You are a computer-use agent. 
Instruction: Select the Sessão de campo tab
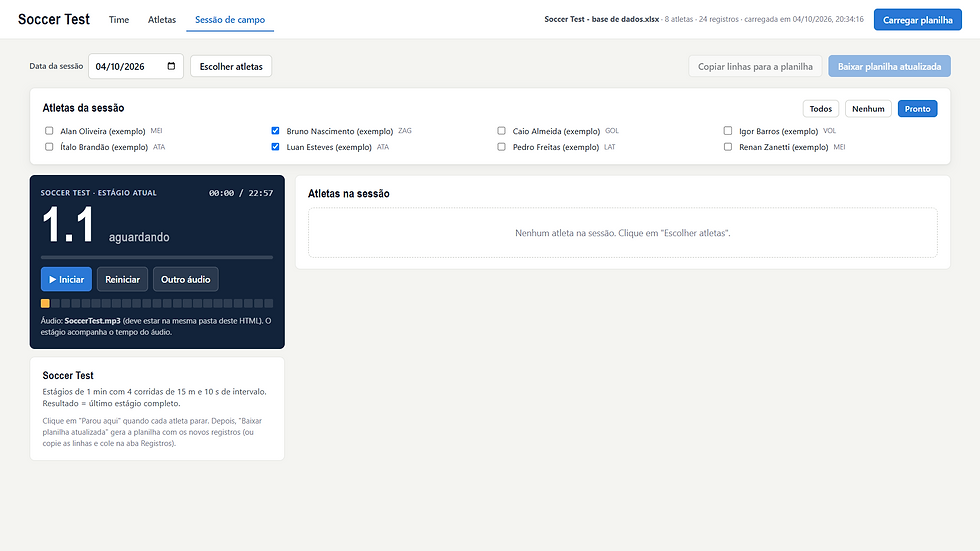(230, 19)
